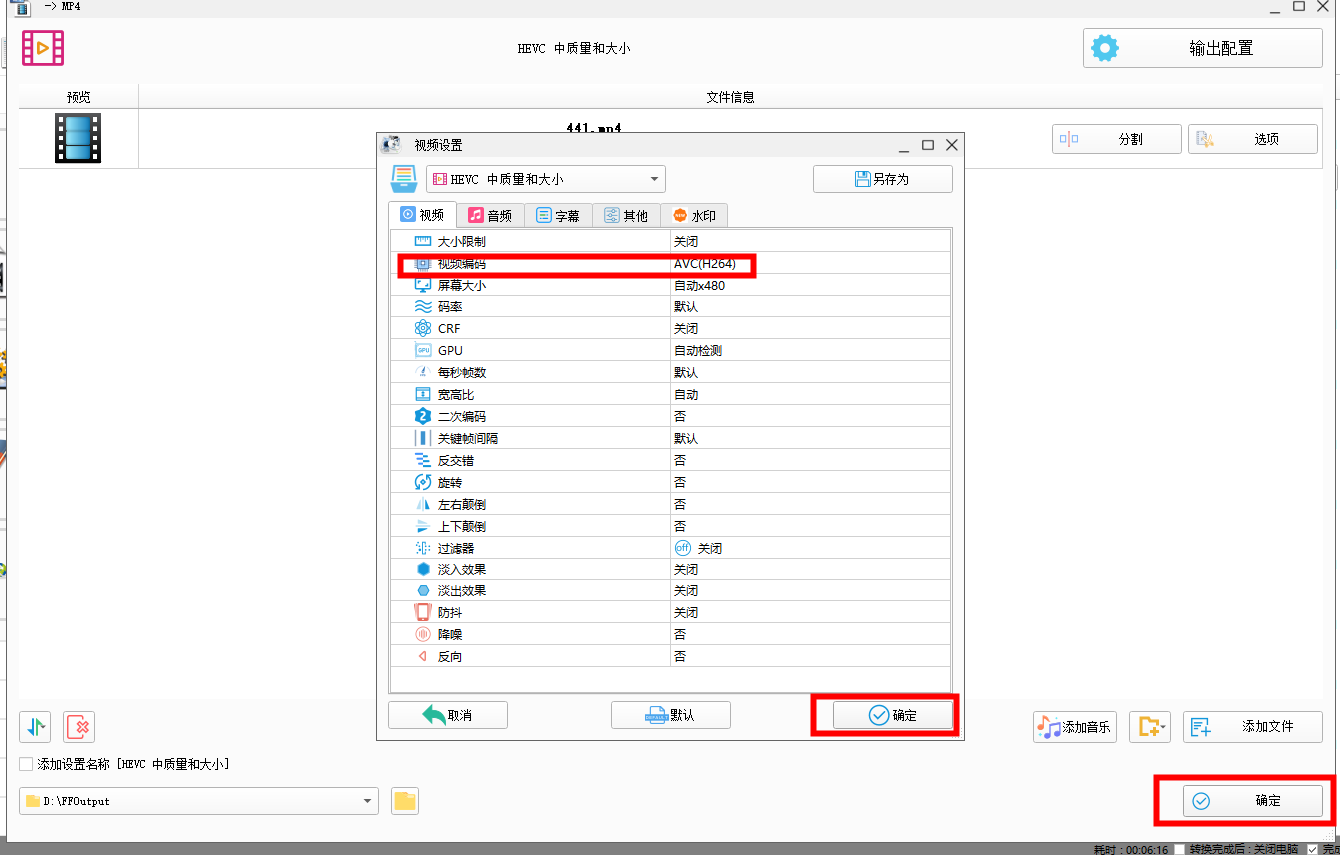Click main window 确定 button next to output path
The height and width of the screenshot is (855, 1340).
point(1253,801)
